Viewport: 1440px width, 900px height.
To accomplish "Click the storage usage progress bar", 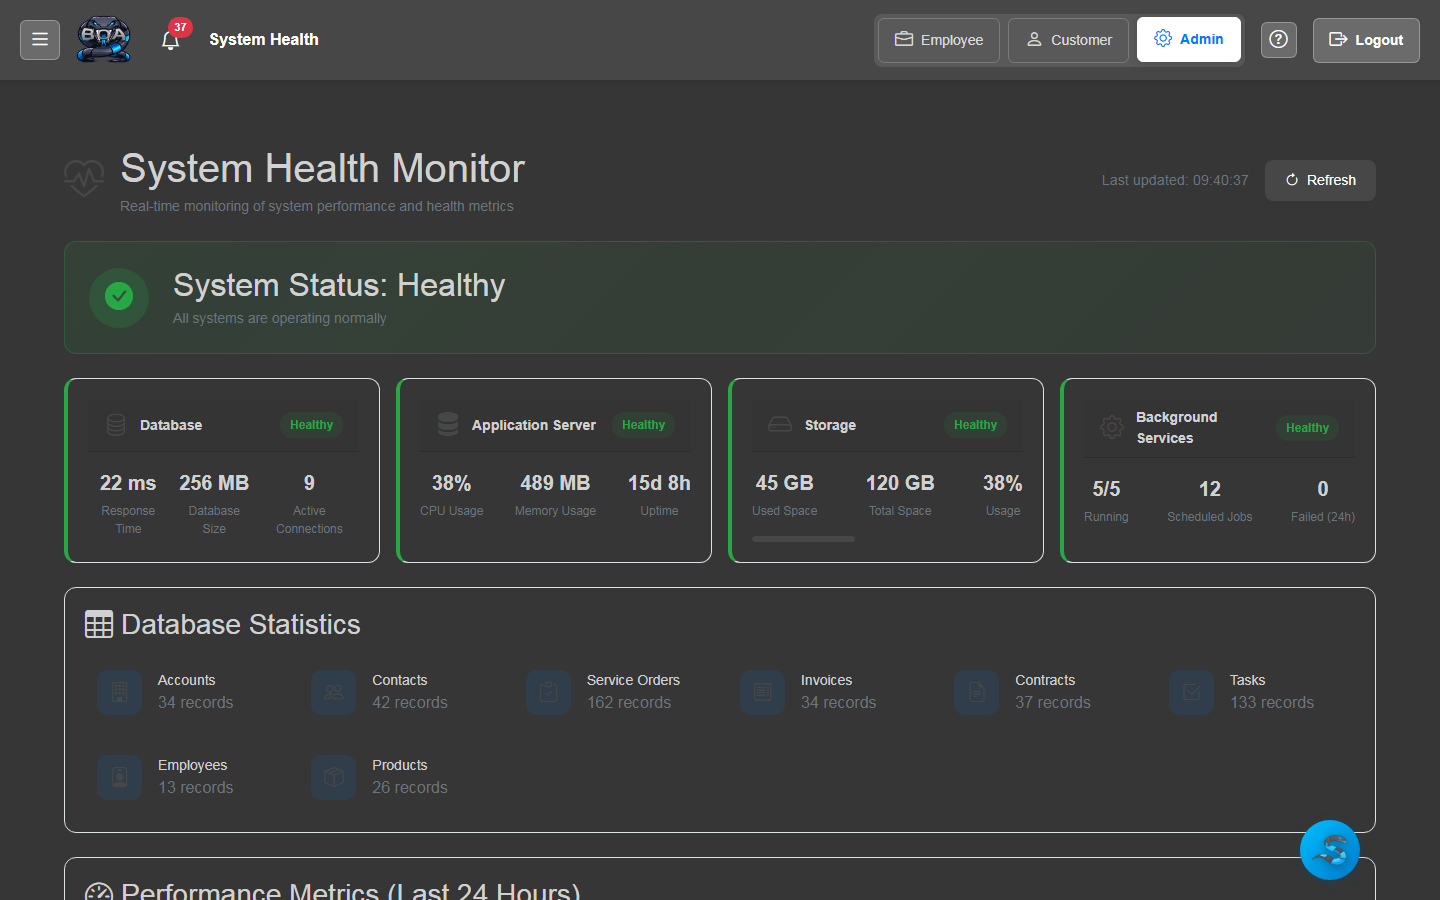I will pyautogui.click(x=802, y=538).
